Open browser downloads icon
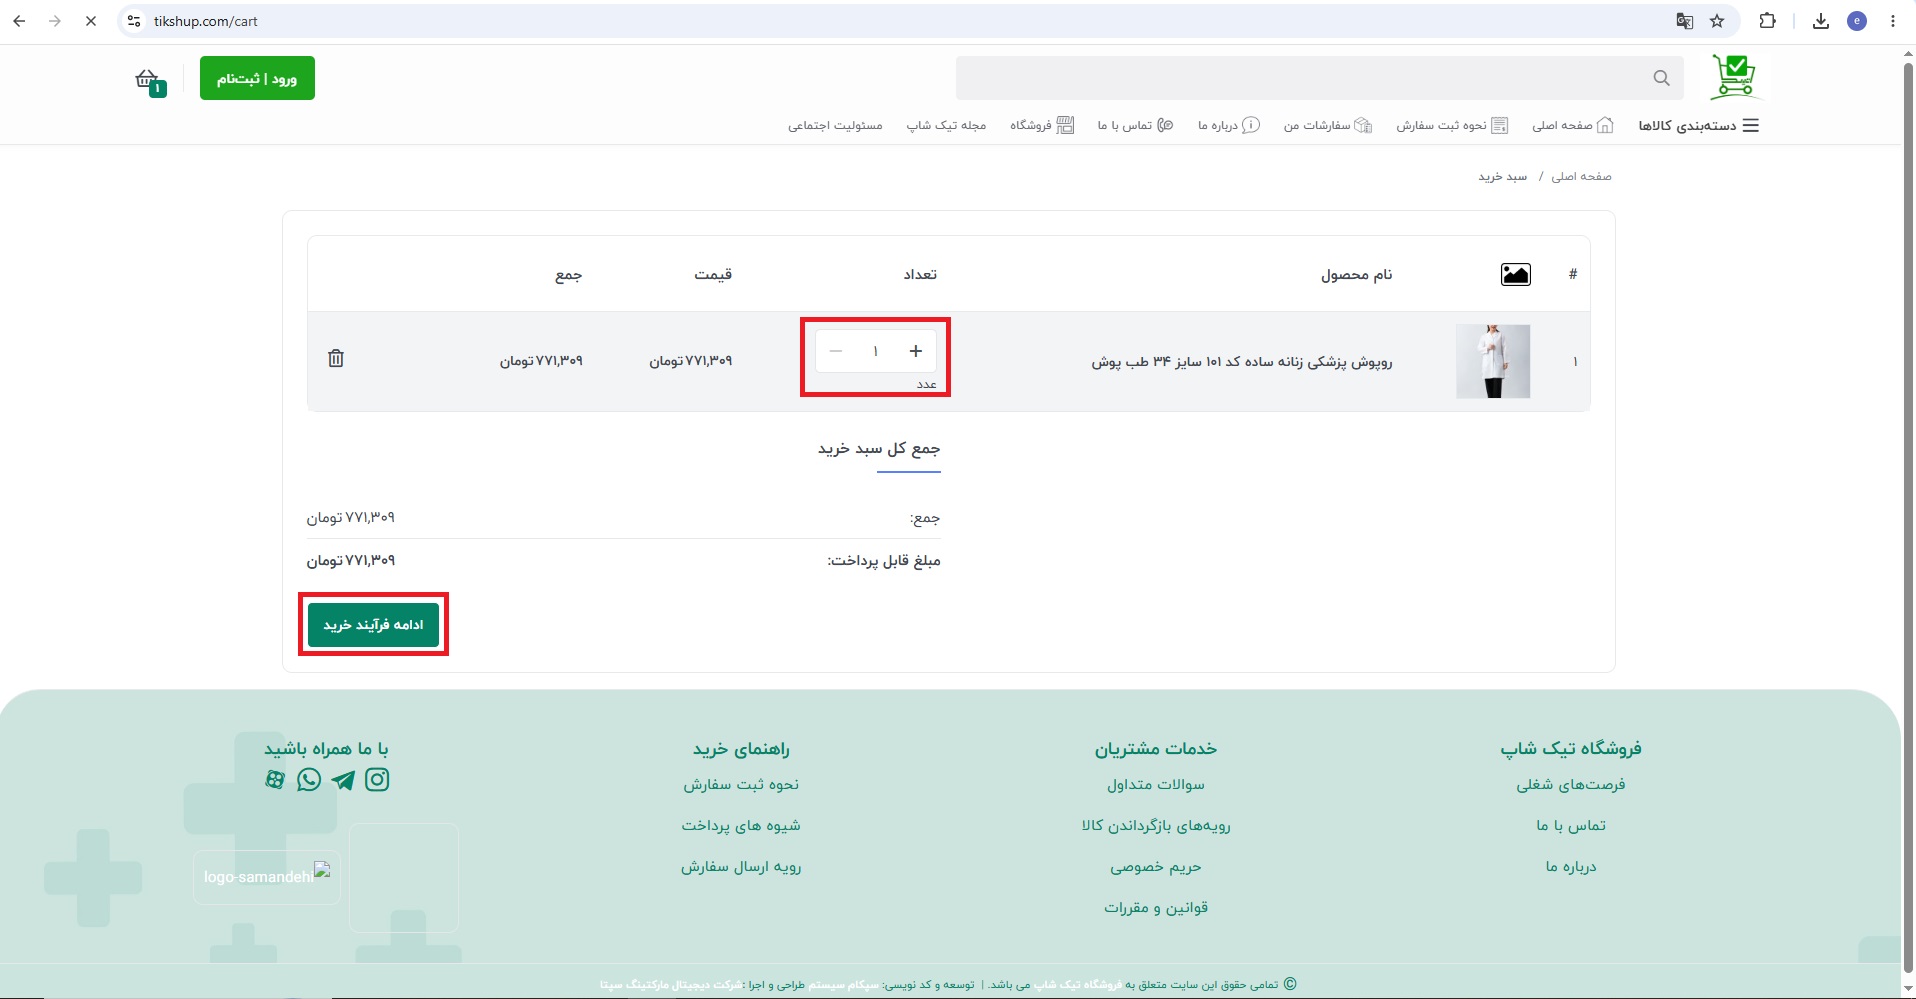 (x=1821, y=21)
